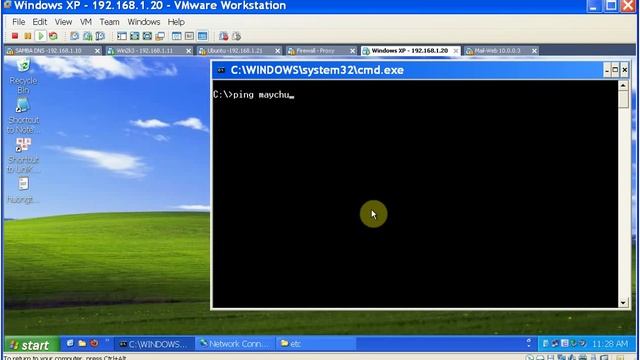640x360 pixels.
Task: Open the VM menu
Action: pos(86,22)
